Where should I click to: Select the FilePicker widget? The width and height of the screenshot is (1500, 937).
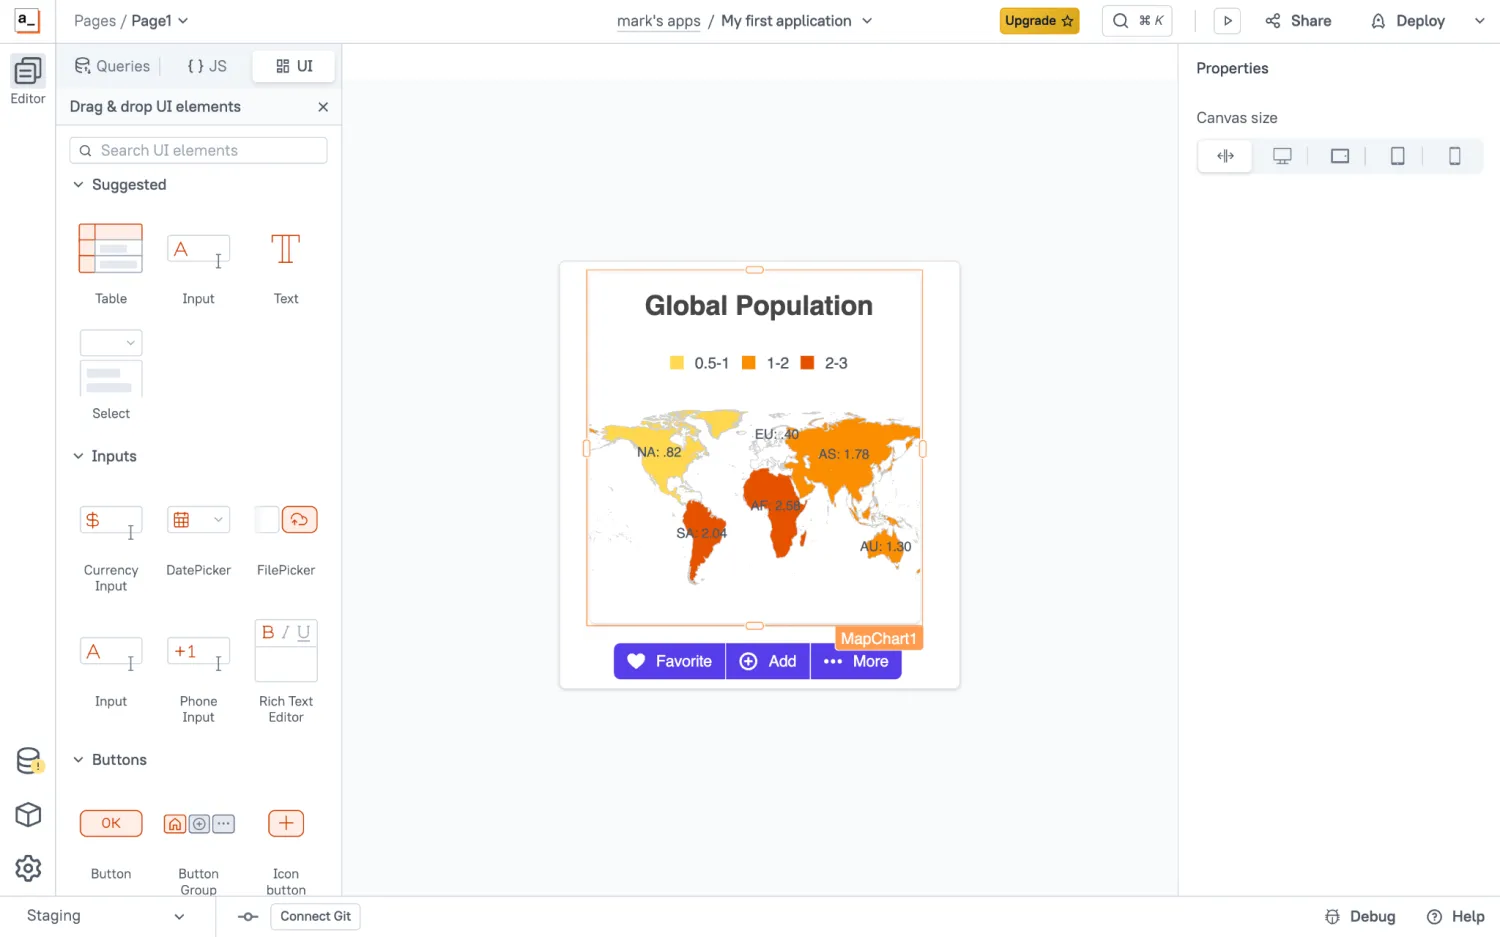(286, 520)
